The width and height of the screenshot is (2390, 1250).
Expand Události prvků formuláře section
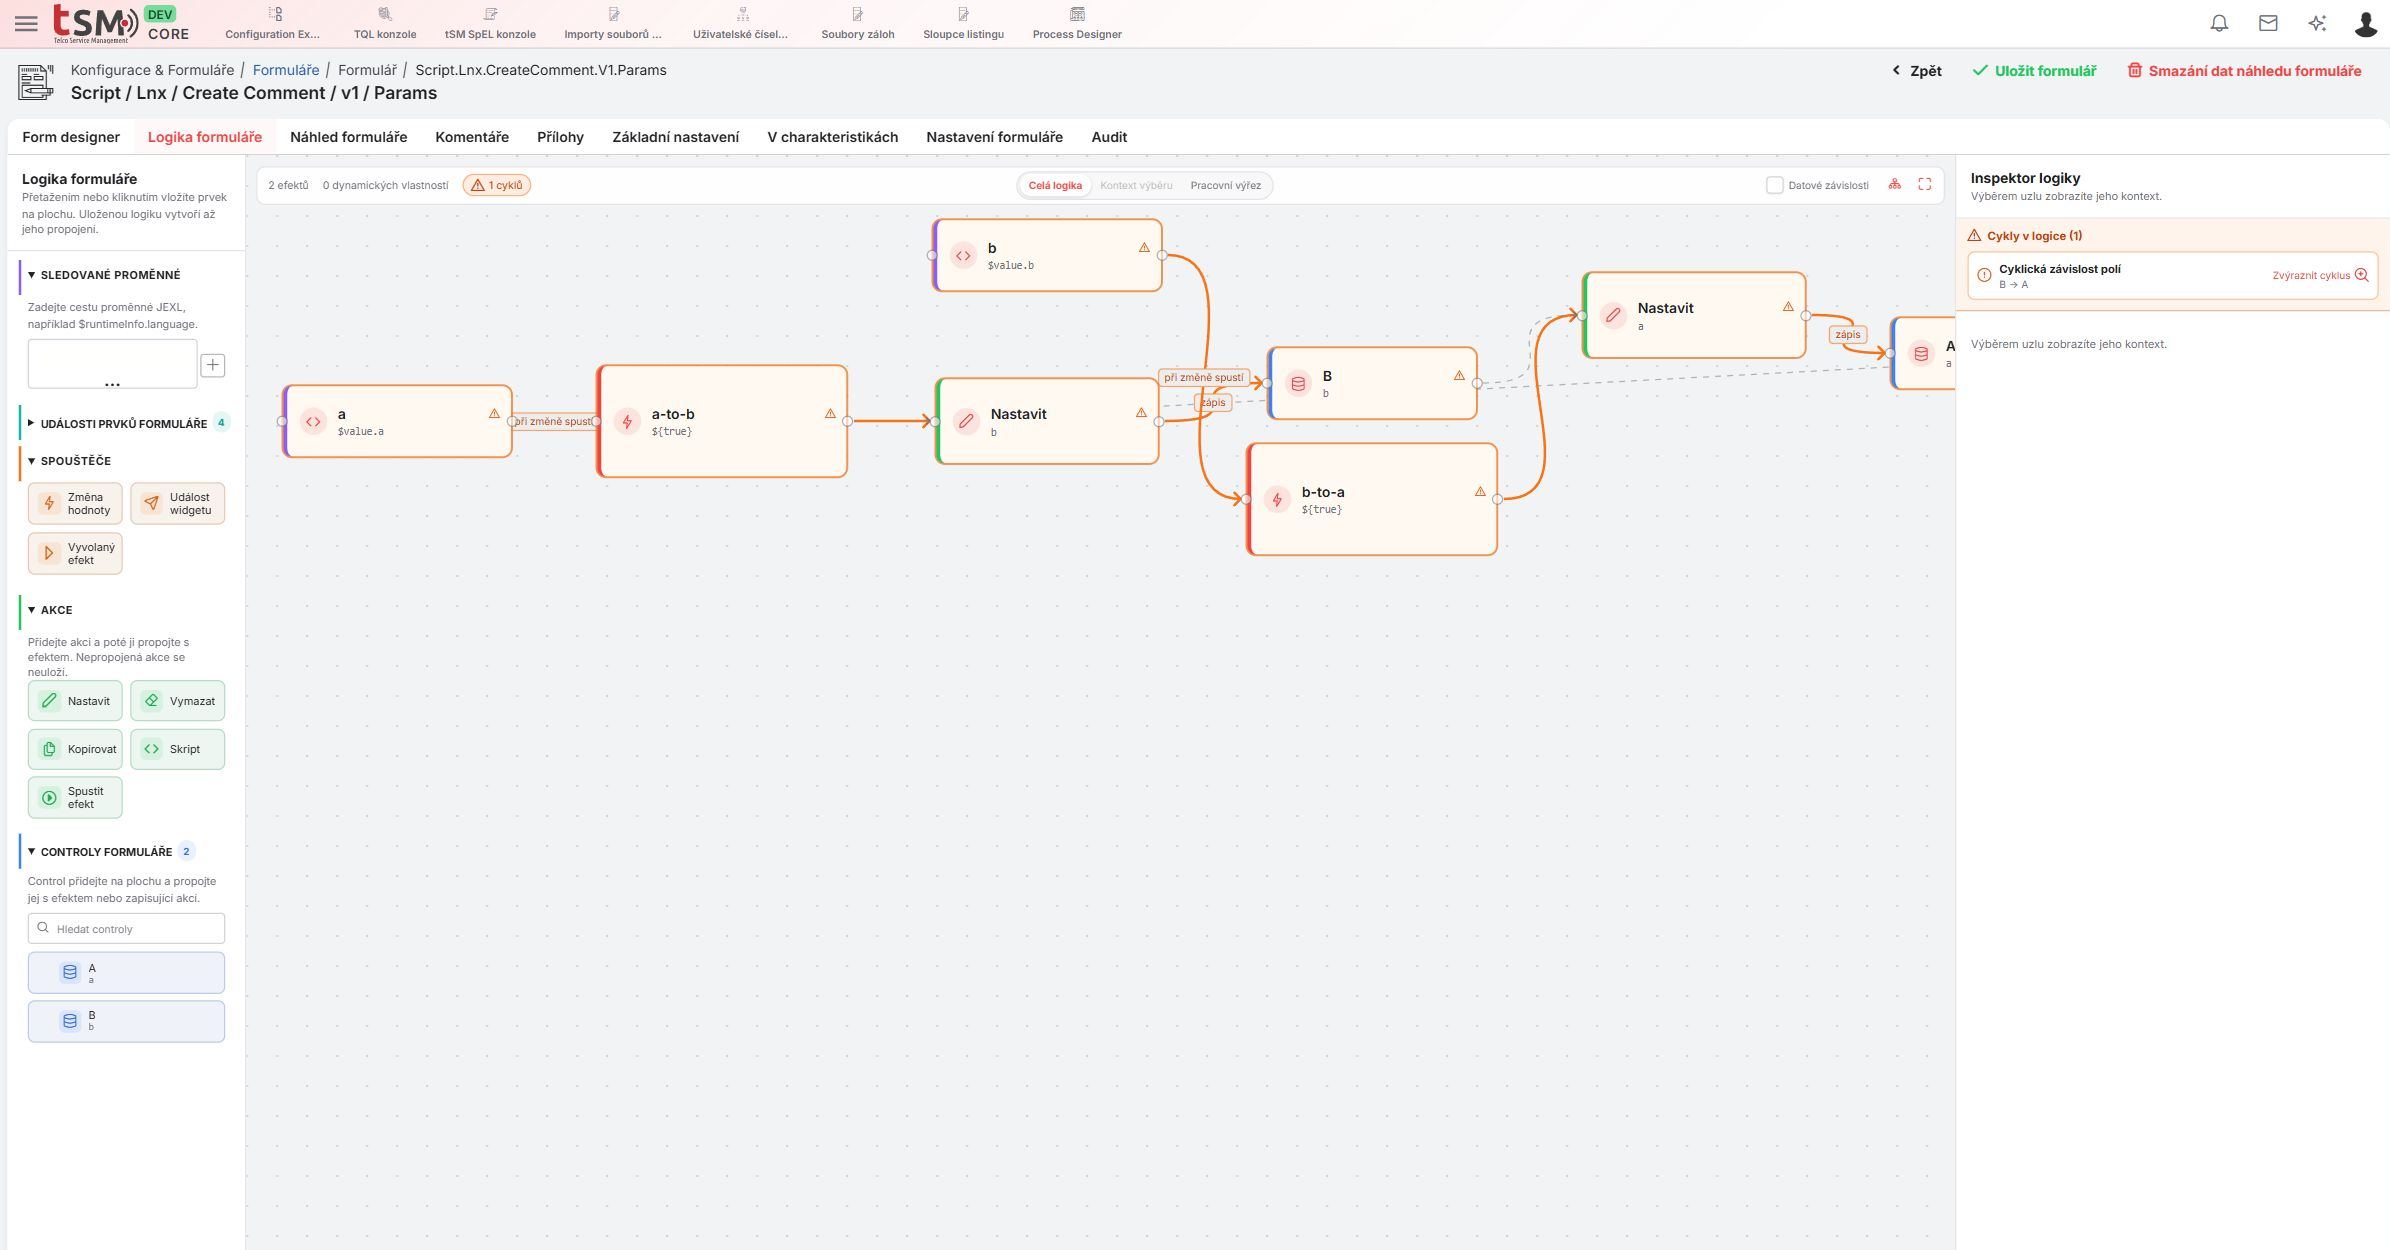[x=125, y=423]
